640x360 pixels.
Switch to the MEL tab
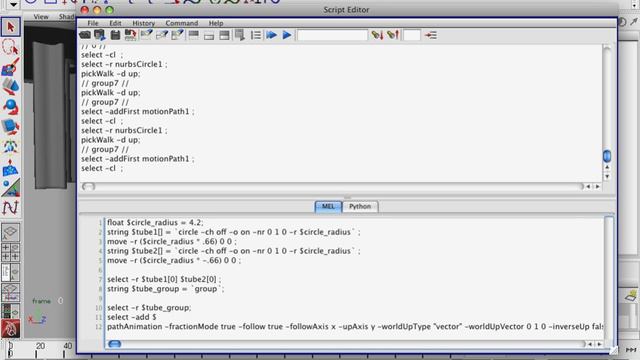[328, 207]
